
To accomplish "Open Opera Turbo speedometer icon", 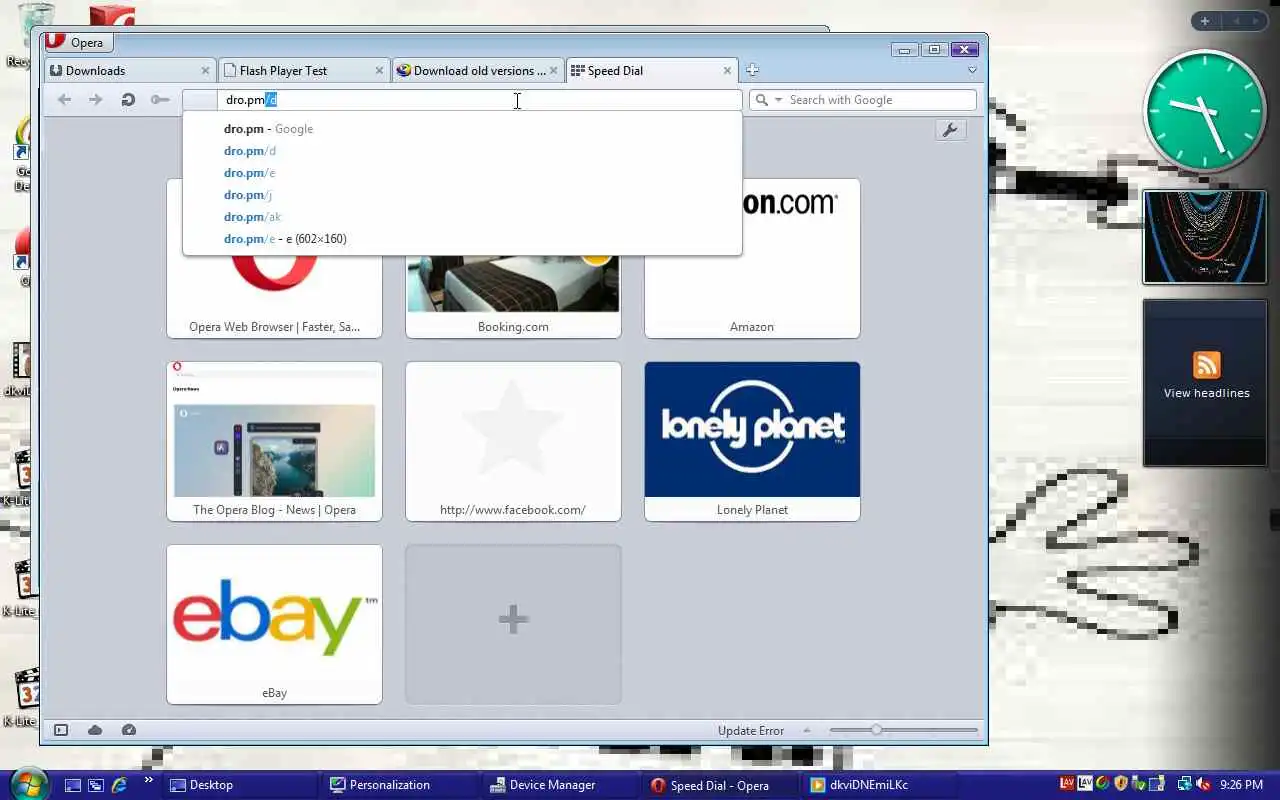I will 129,730.
